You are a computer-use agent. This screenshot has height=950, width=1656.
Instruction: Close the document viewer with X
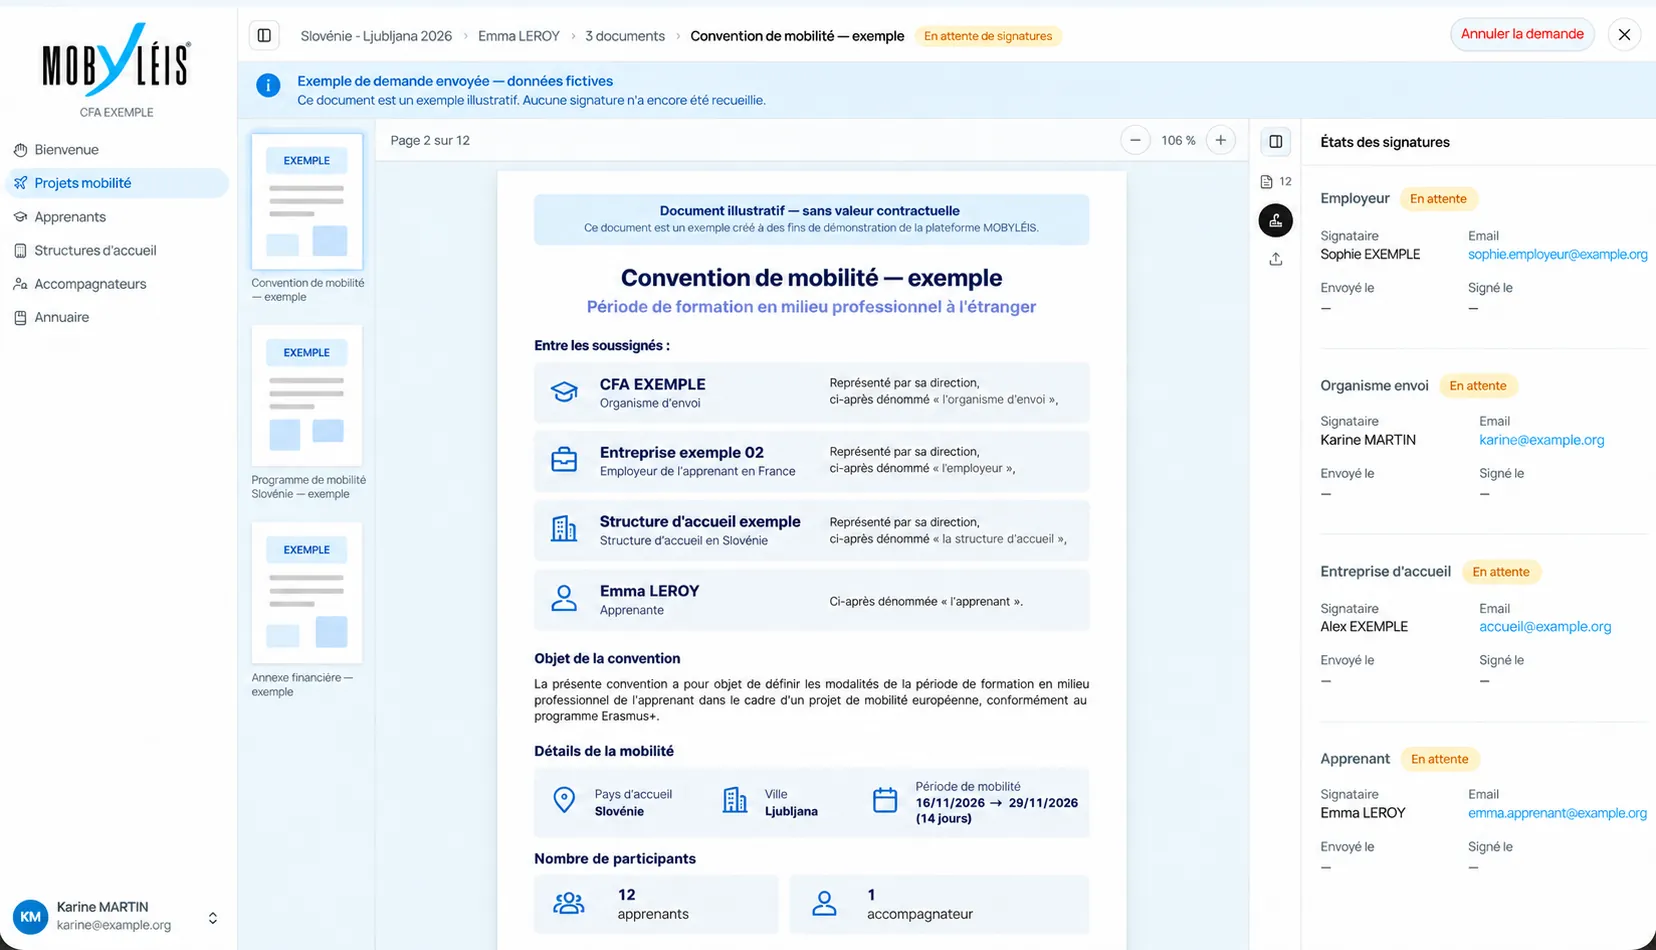click(x=1624, y=35)
